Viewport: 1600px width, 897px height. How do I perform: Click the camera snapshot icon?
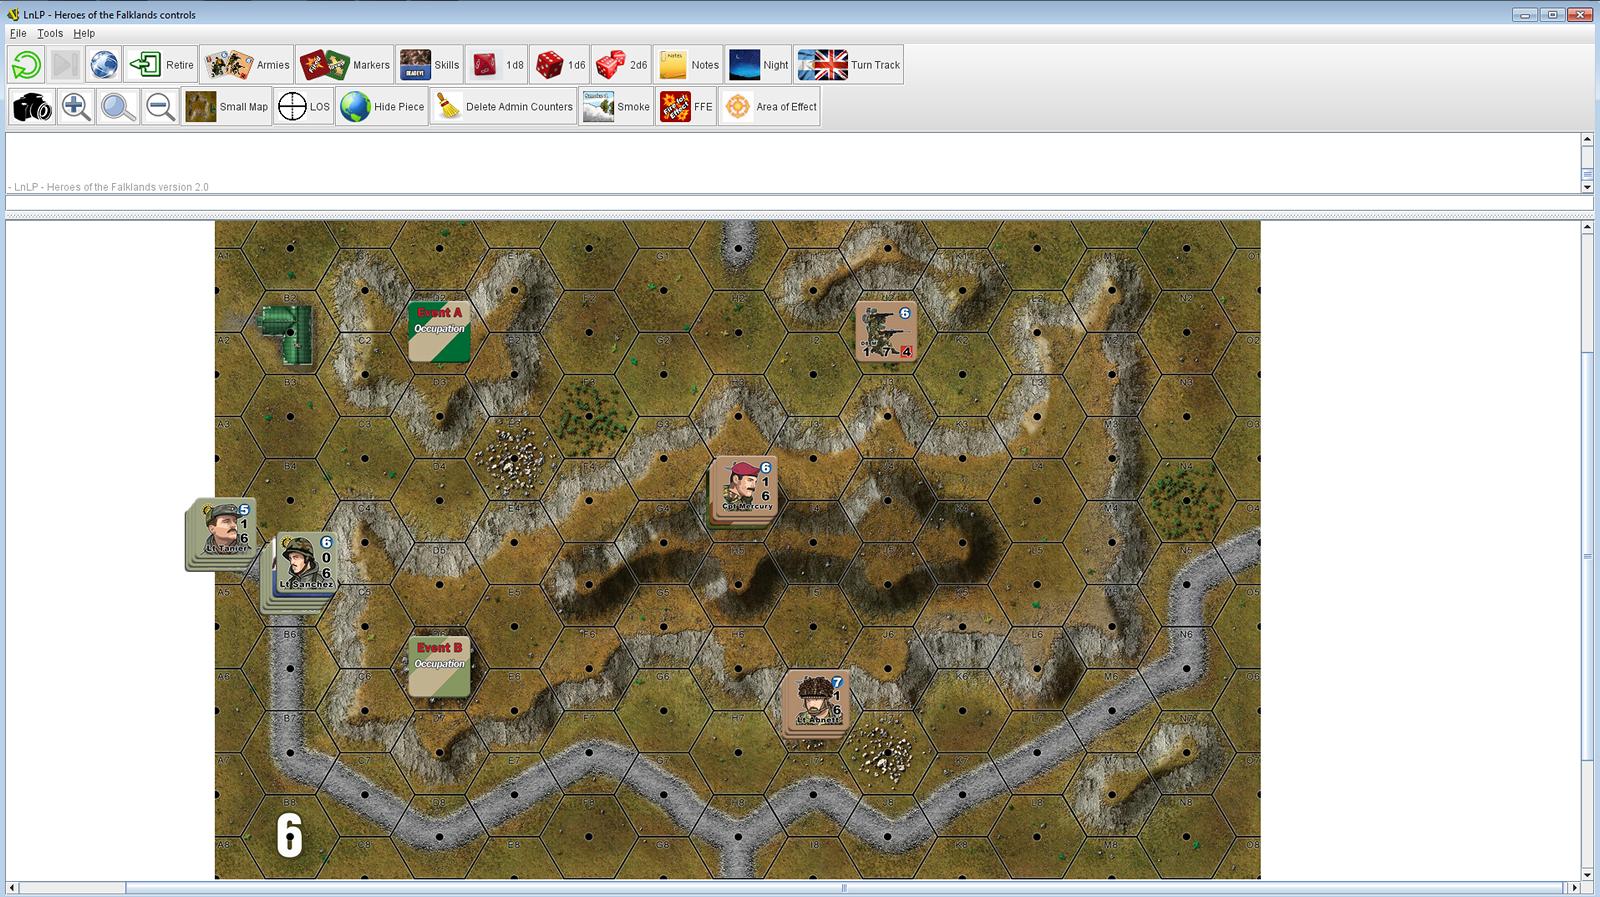coord(32,107)
